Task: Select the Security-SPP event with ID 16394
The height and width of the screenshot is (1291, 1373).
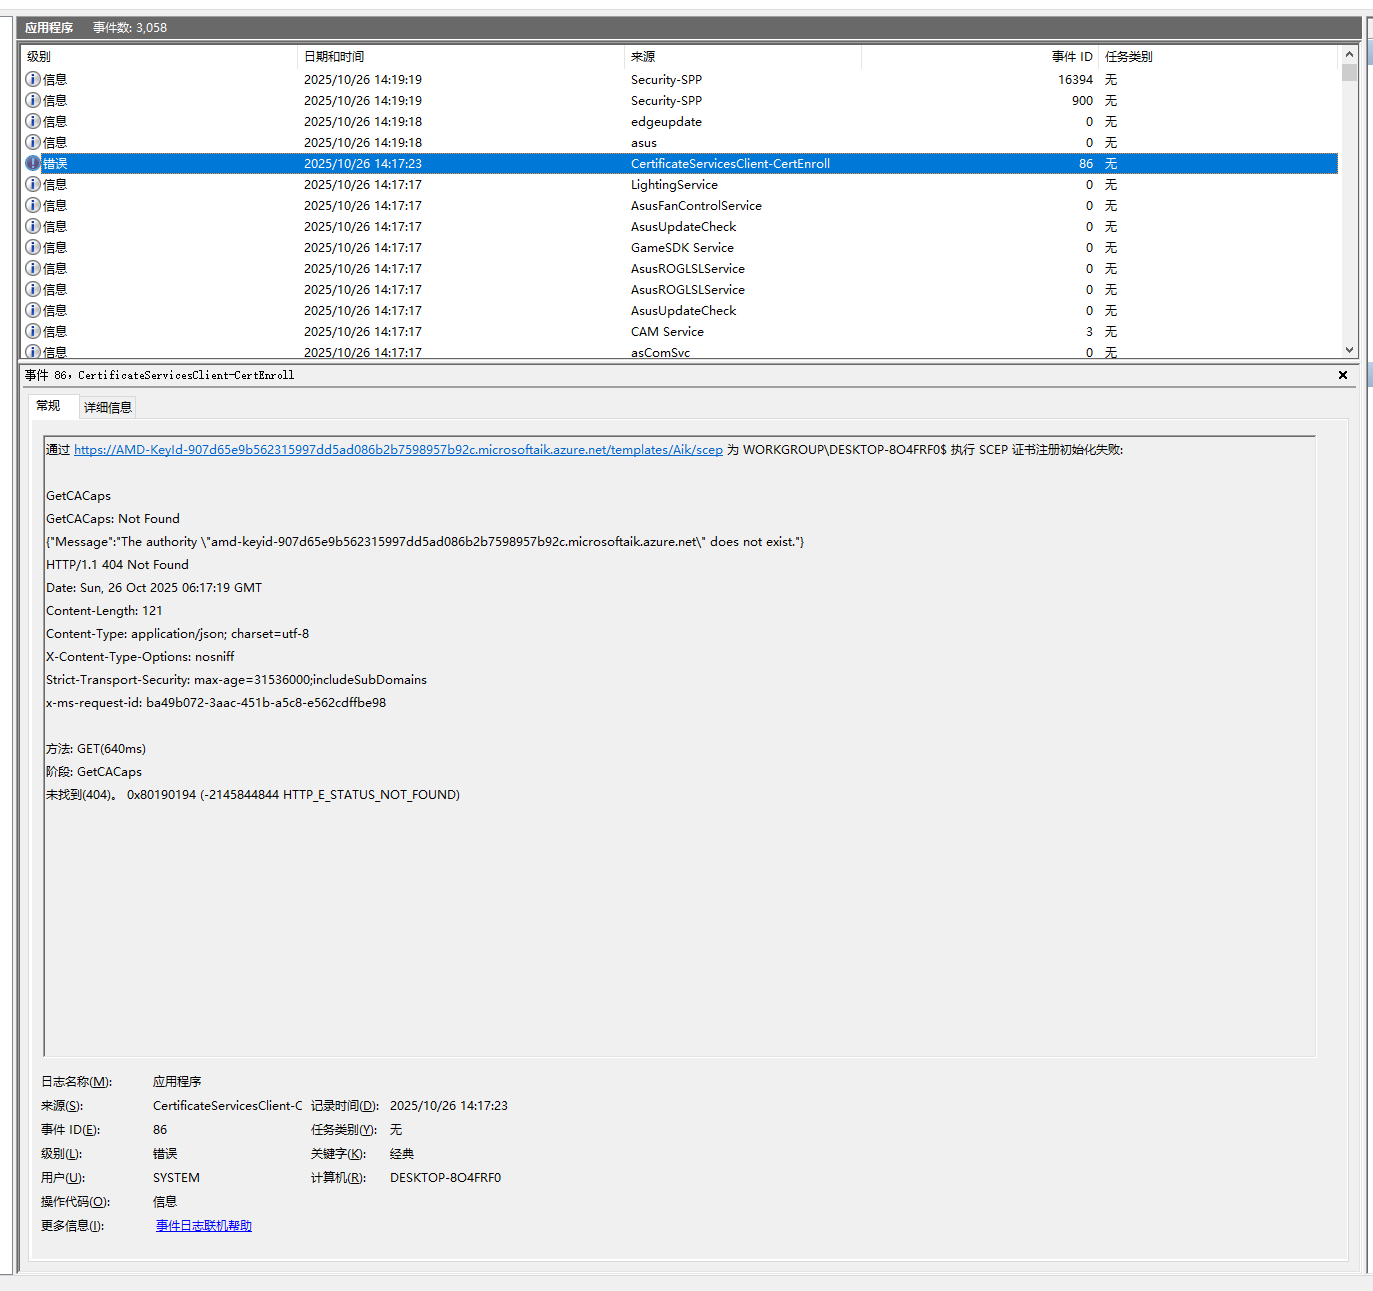Action: (680, 79)
